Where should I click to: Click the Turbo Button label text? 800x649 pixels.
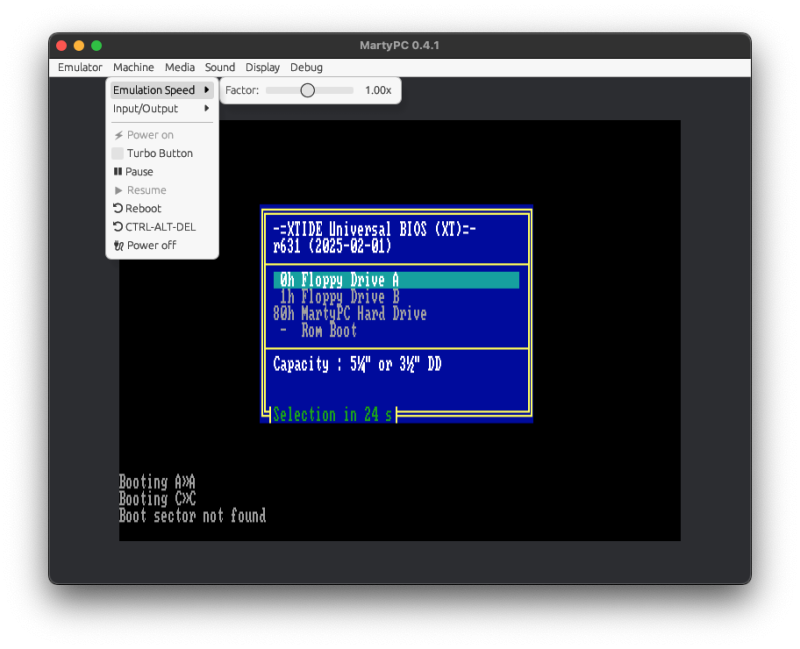160,153
